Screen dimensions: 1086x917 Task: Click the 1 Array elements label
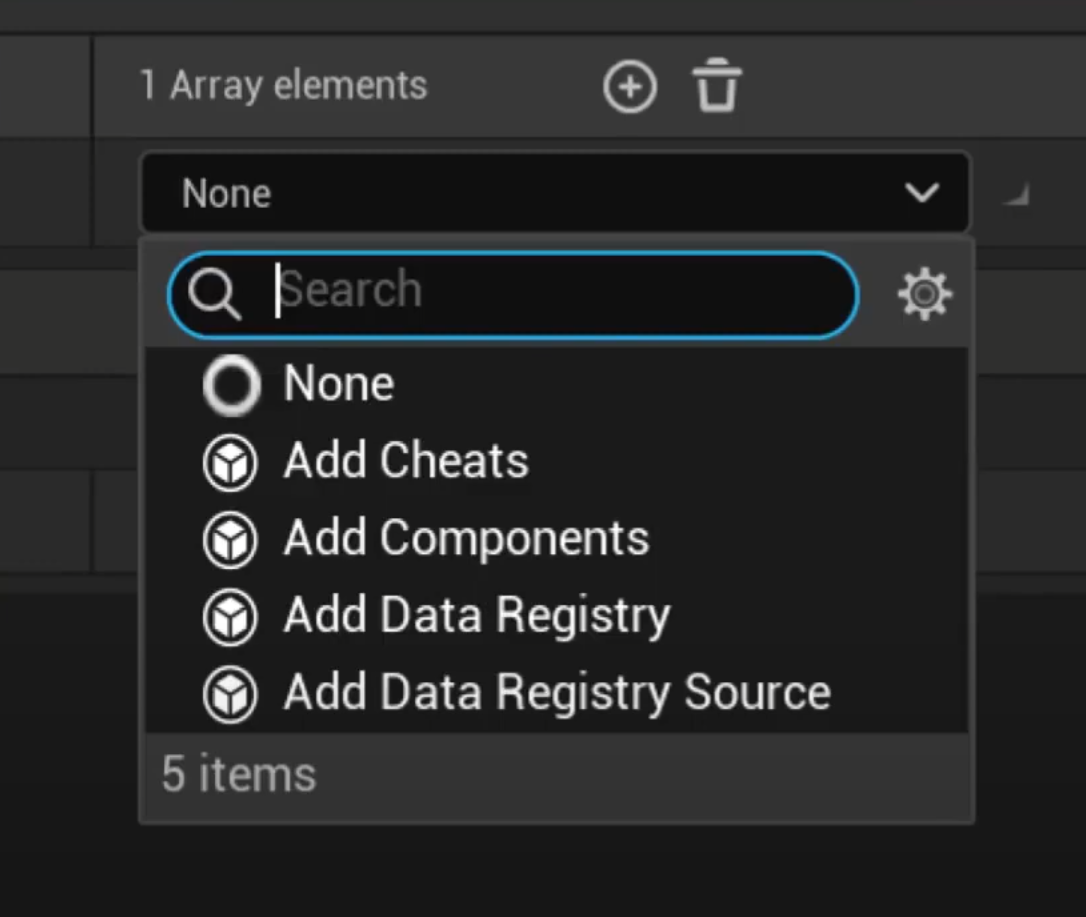click(x=283, y=86)
